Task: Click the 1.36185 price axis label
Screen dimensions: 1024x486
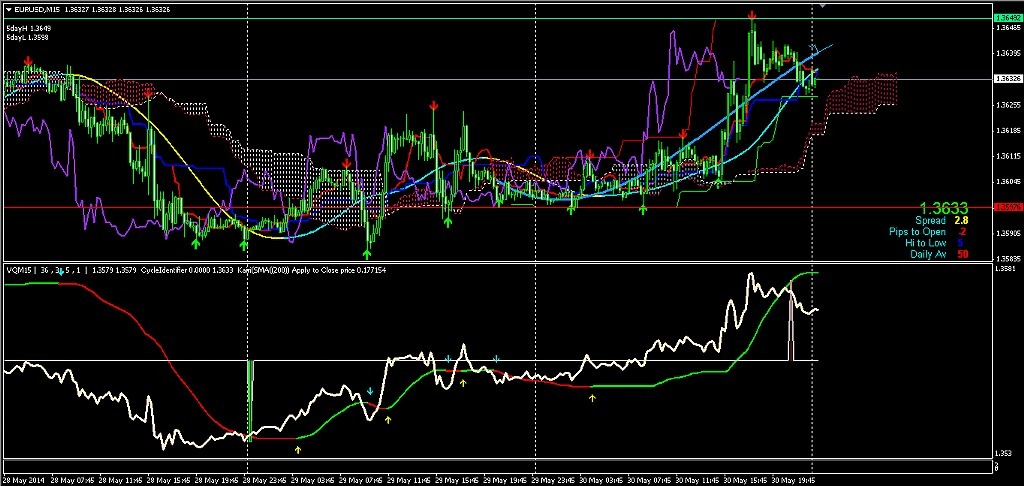Action: pos(1007,130)
